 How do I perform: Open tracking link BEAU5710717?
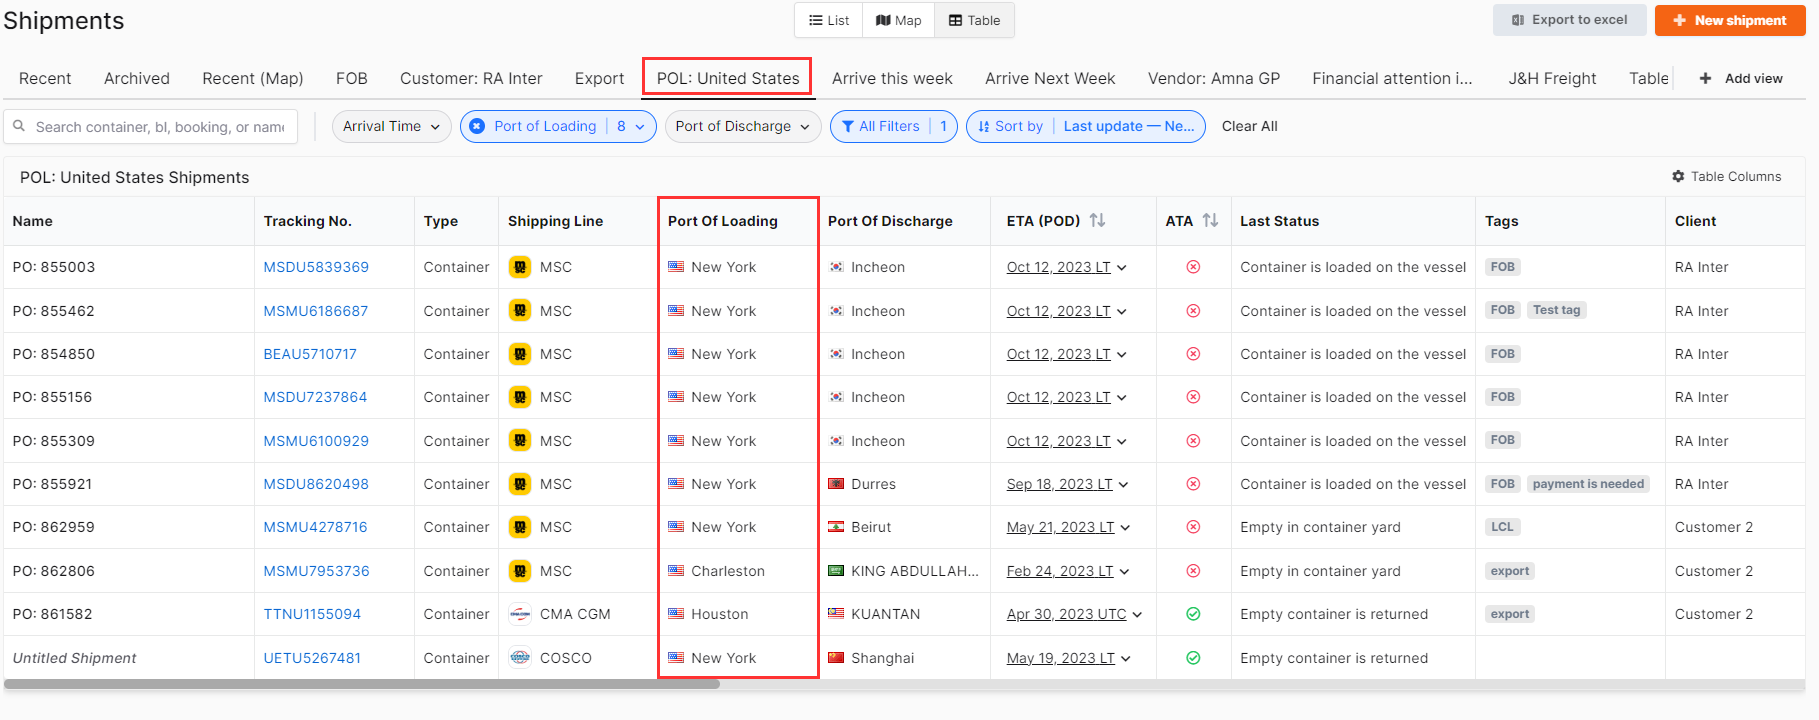(x=310, y=354)
